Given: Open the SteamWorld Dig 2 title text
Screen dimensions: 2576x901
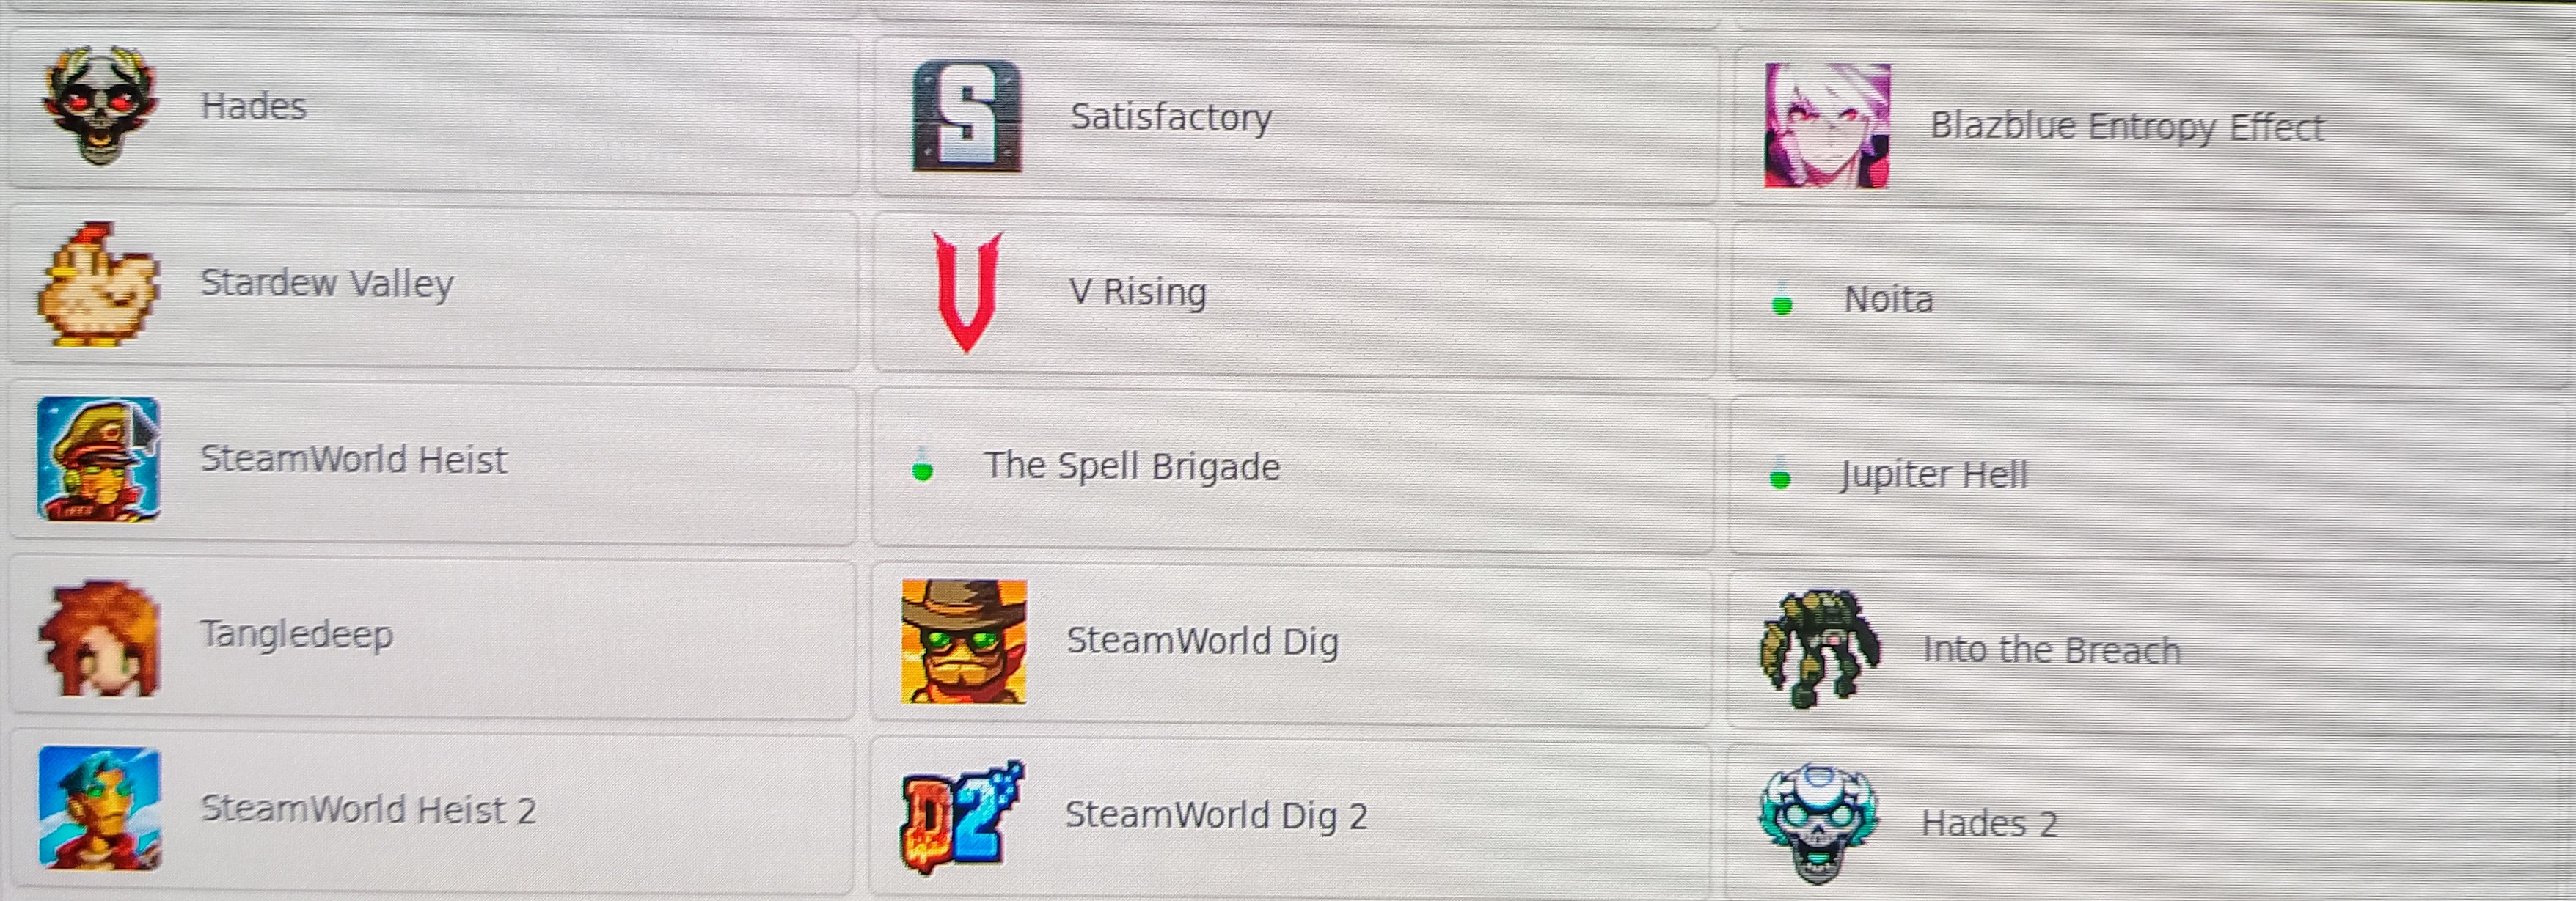Looking at the screenshot, I should click(1215, 815).
